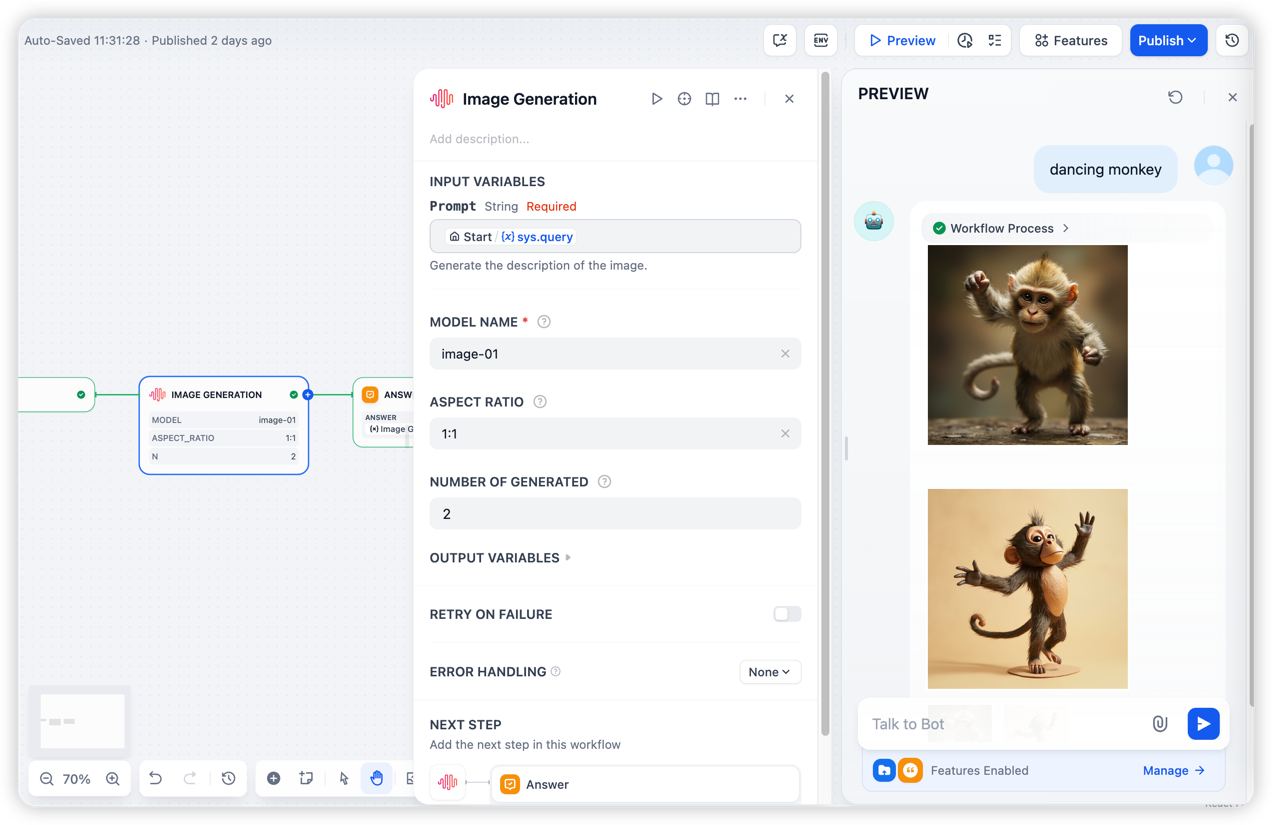Open the node help book icon
1272x825 pixels.
pos(712,99)
